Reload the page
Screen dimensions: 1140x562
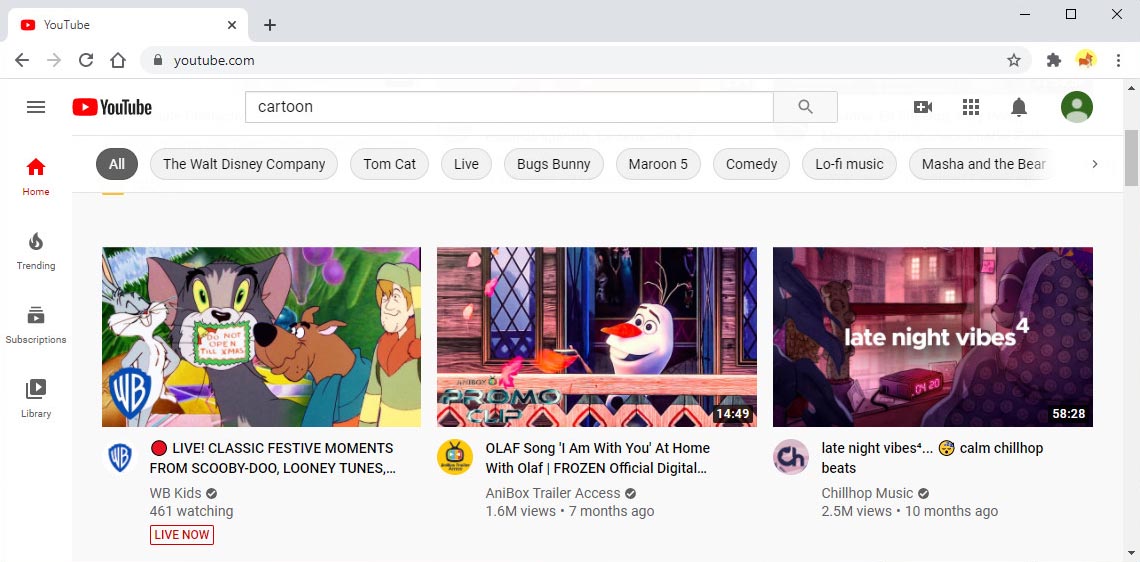(x=86, y=60)
